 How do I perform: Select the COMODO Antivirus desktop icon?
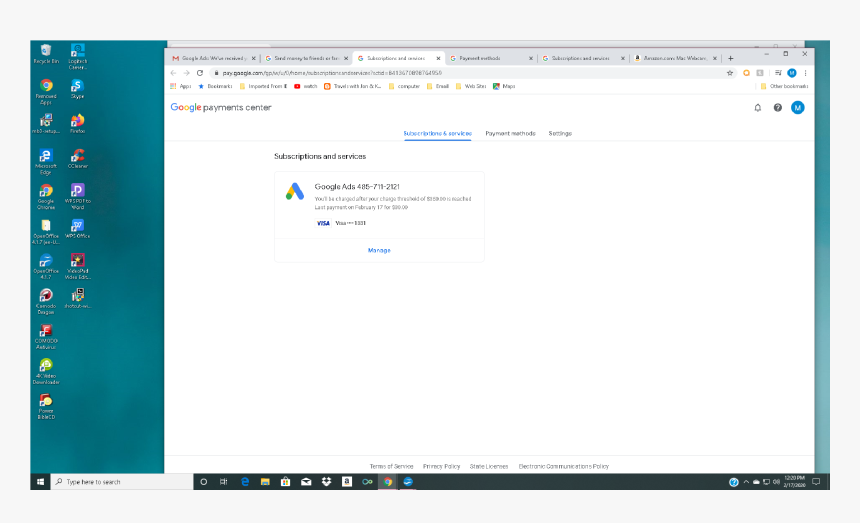point(46,337)
